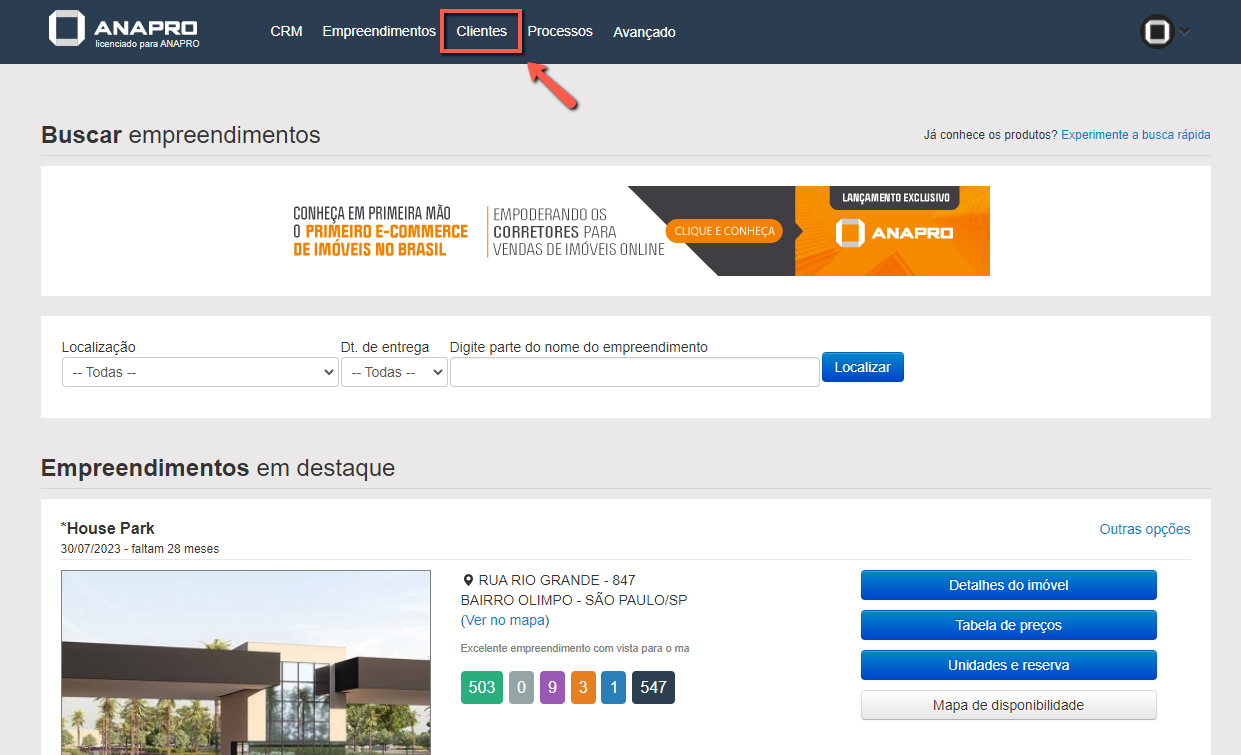Image resolution: width=1241 pixels, height=755 pixels.
Task: Open the user profile avatar menu
Action: pyautogui.click(x=1157, y=32)
